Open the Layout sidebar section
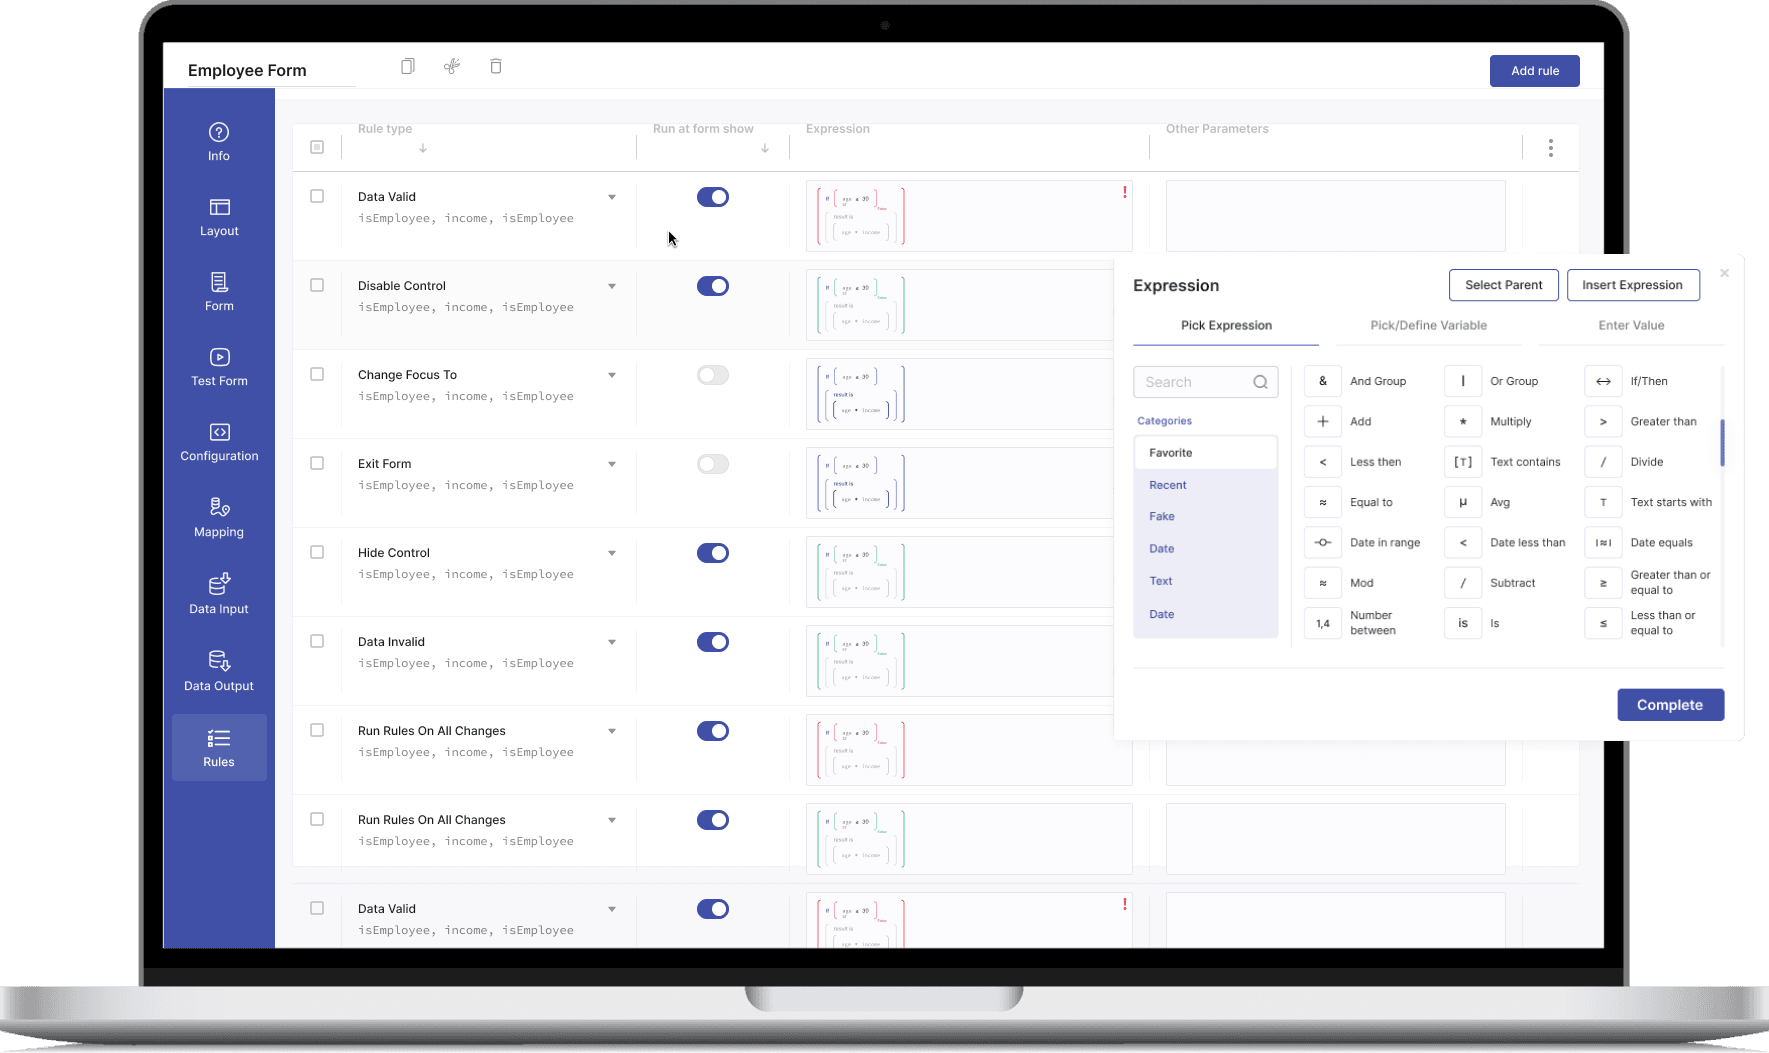 click(x=219, y=217)
